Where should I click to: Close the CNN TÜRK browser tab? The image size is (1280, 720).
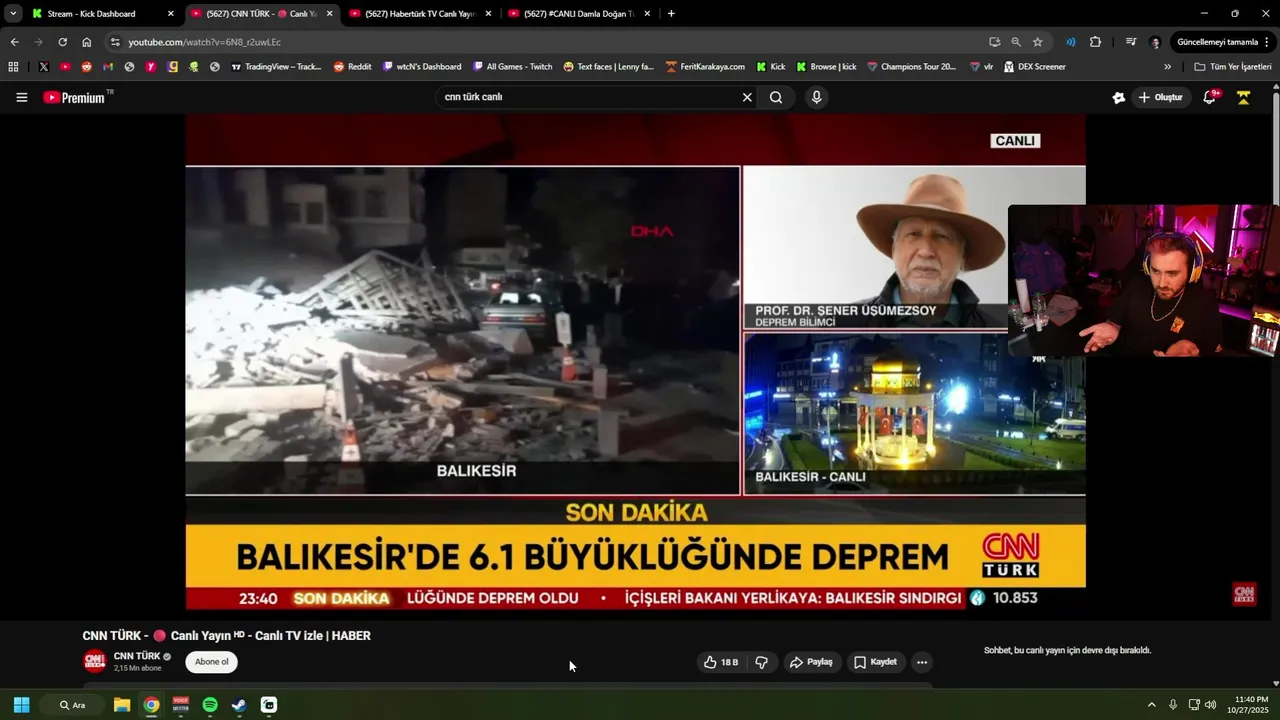[329, 14]
